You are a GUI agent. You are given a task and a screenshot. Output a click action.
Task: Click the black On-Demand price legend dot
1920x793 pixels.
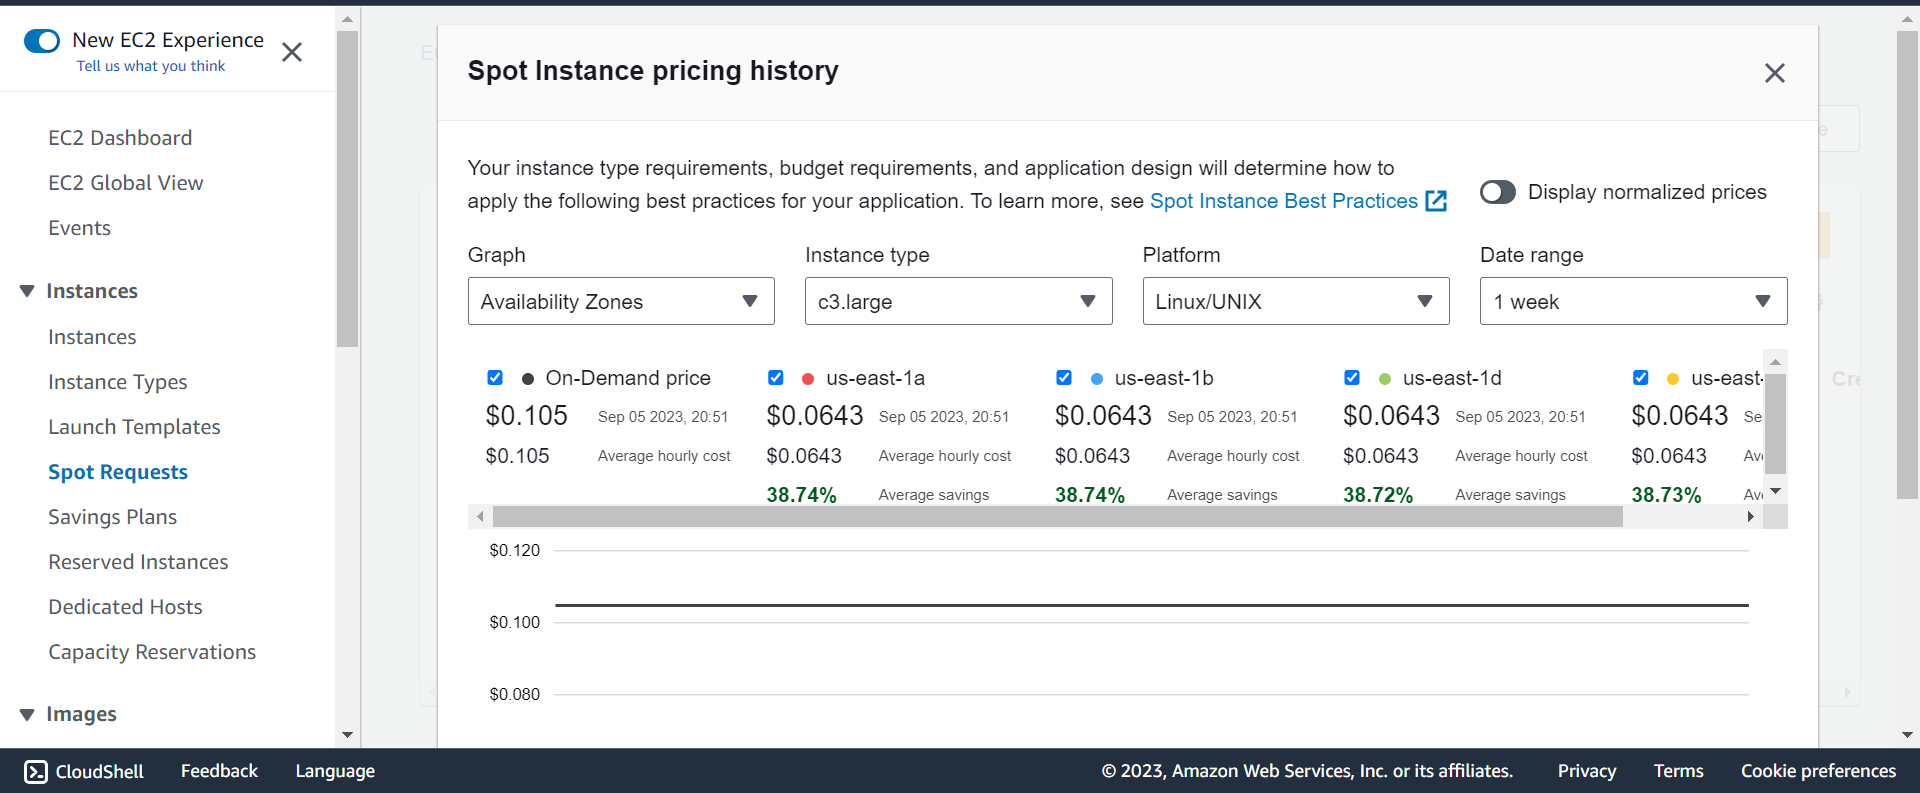coord(528,379)
